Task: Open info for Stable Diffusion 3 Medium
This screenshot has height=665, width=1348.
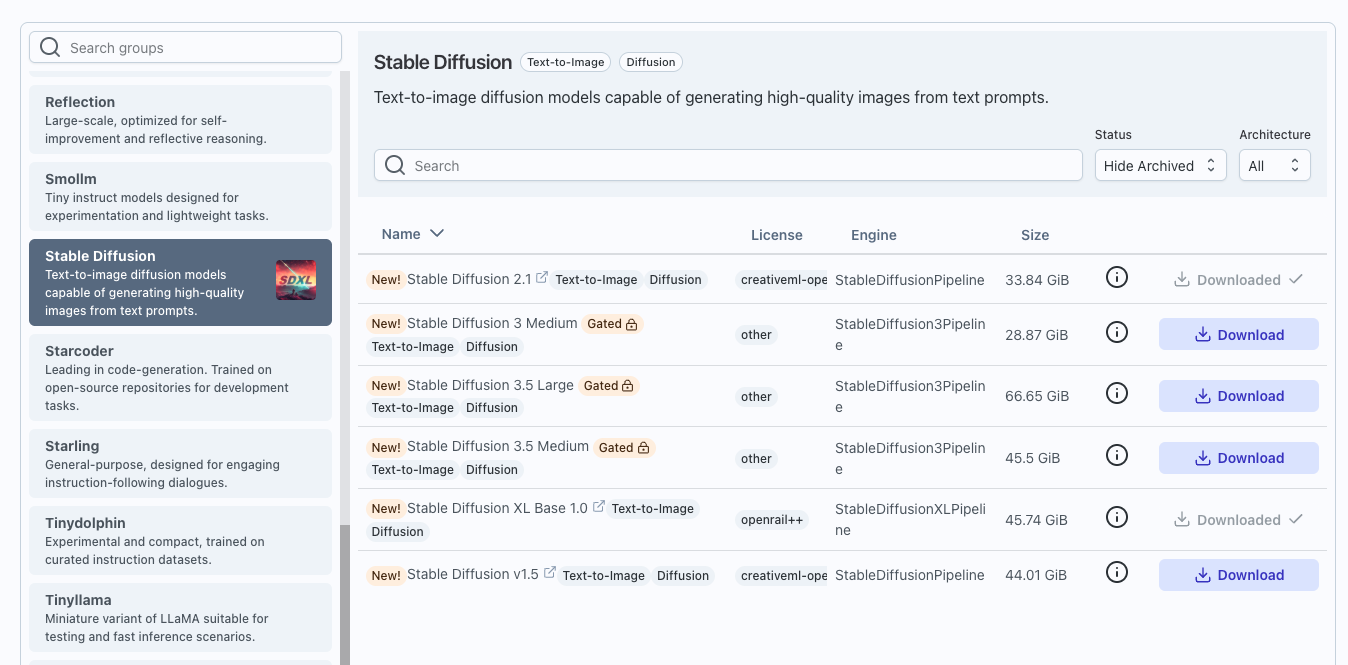Action: click(x=1117, y=332)
